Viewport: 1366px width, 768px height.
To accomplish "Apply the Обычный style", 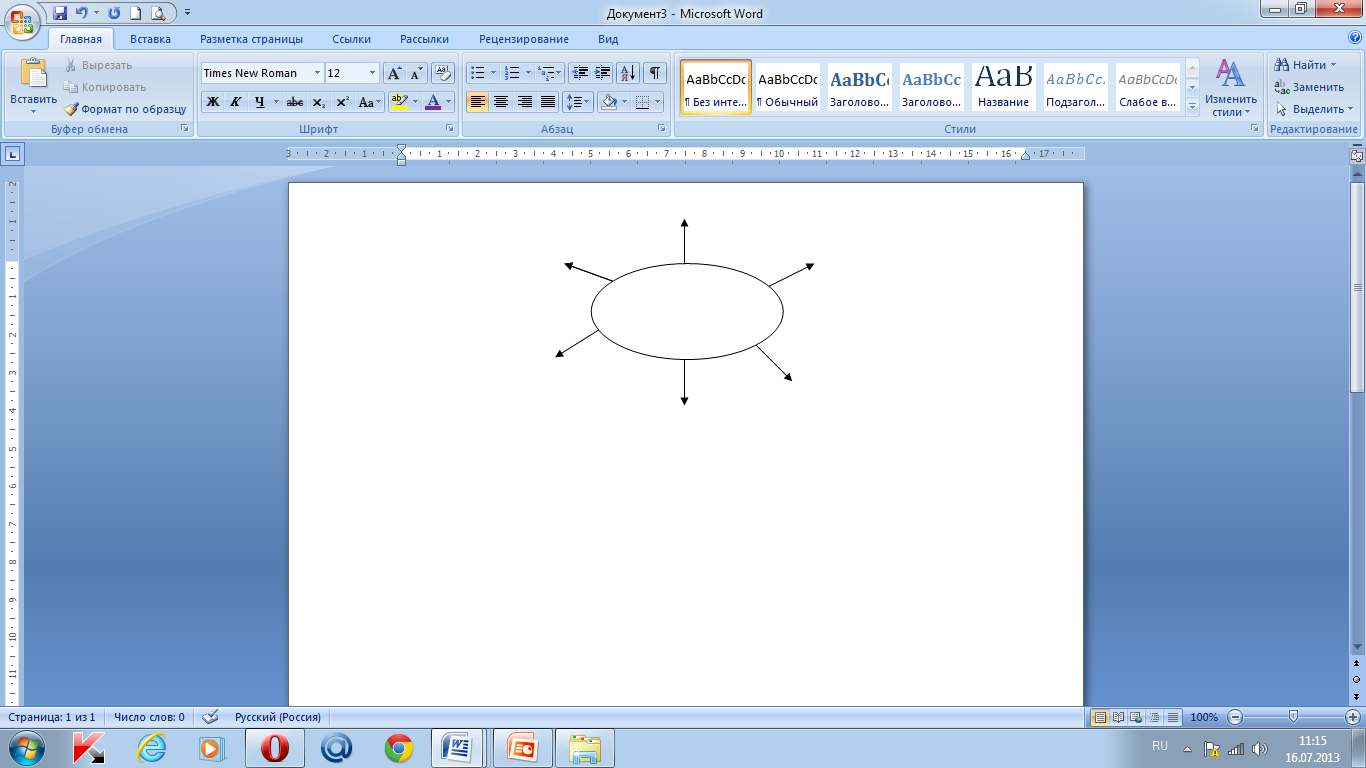I will tap(787, 87).
